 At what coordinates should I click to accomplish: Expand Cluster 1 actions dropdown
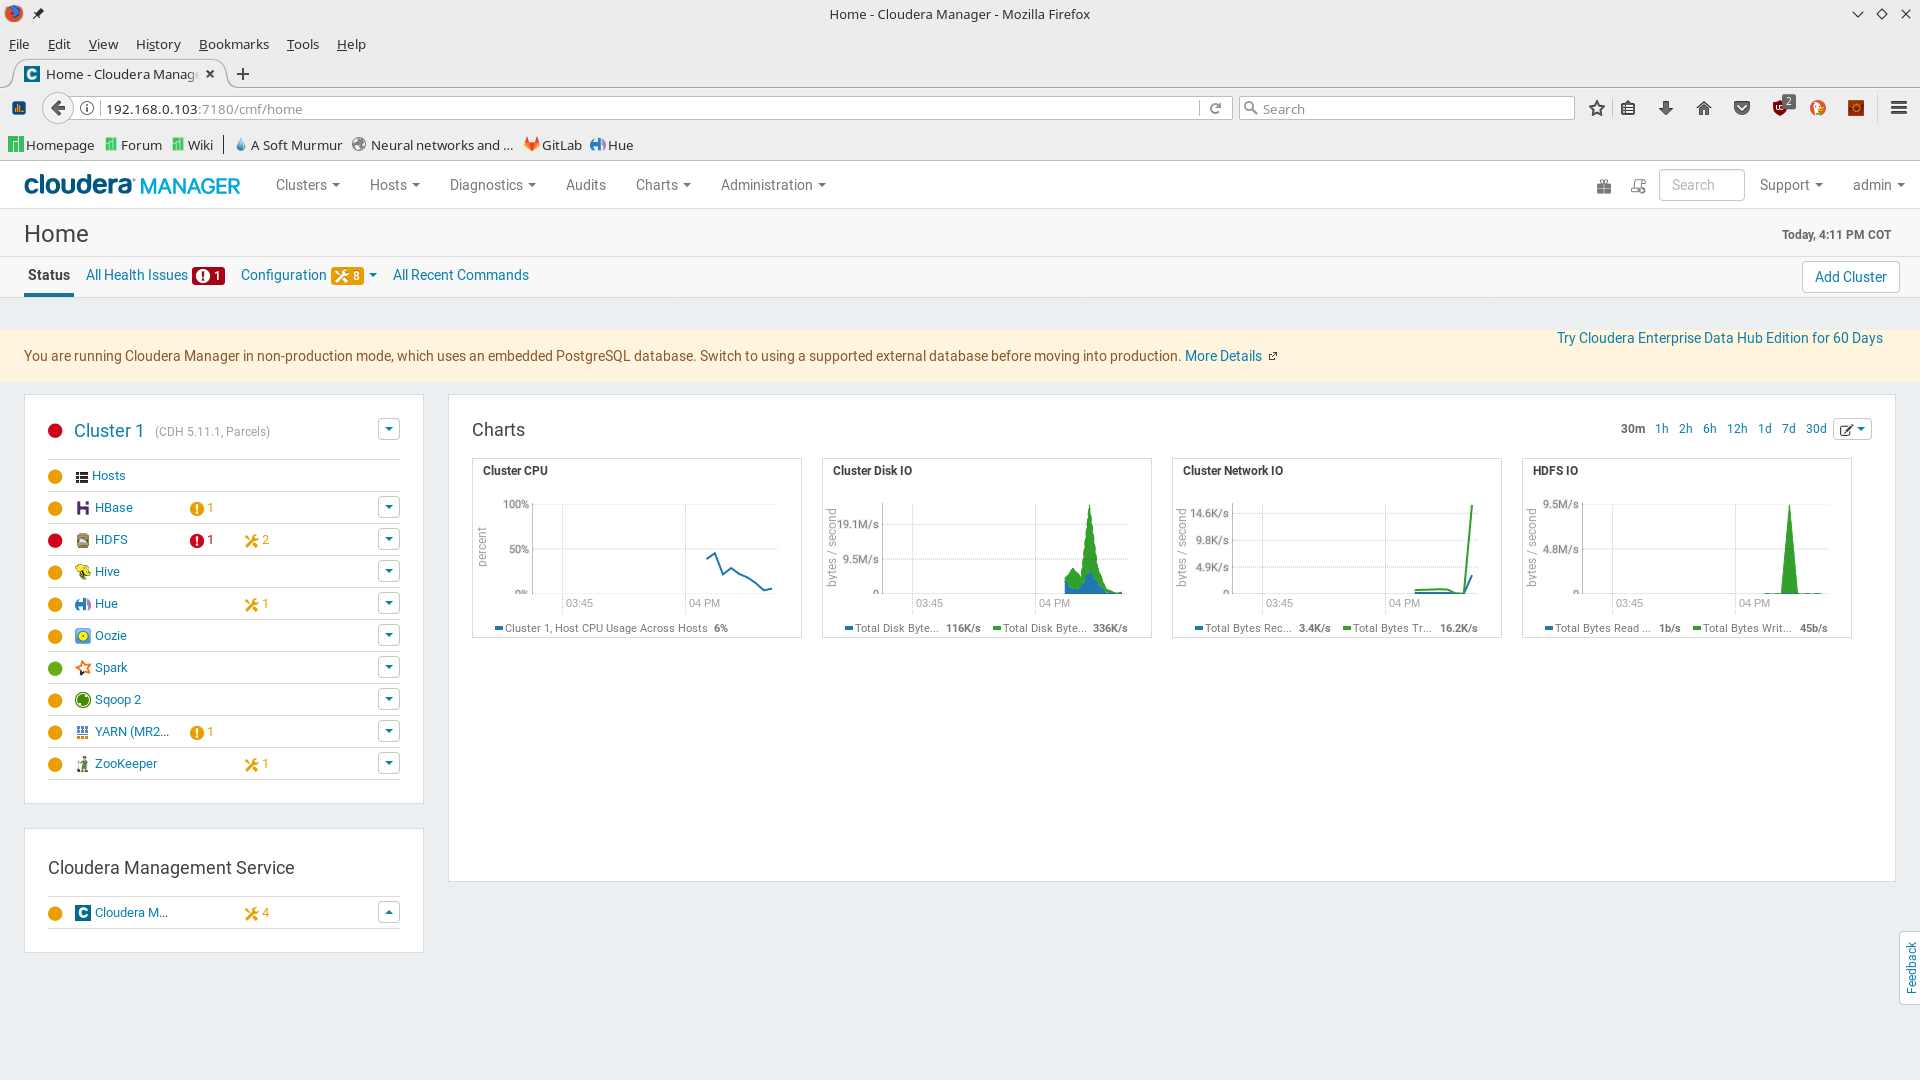[389, 429]
